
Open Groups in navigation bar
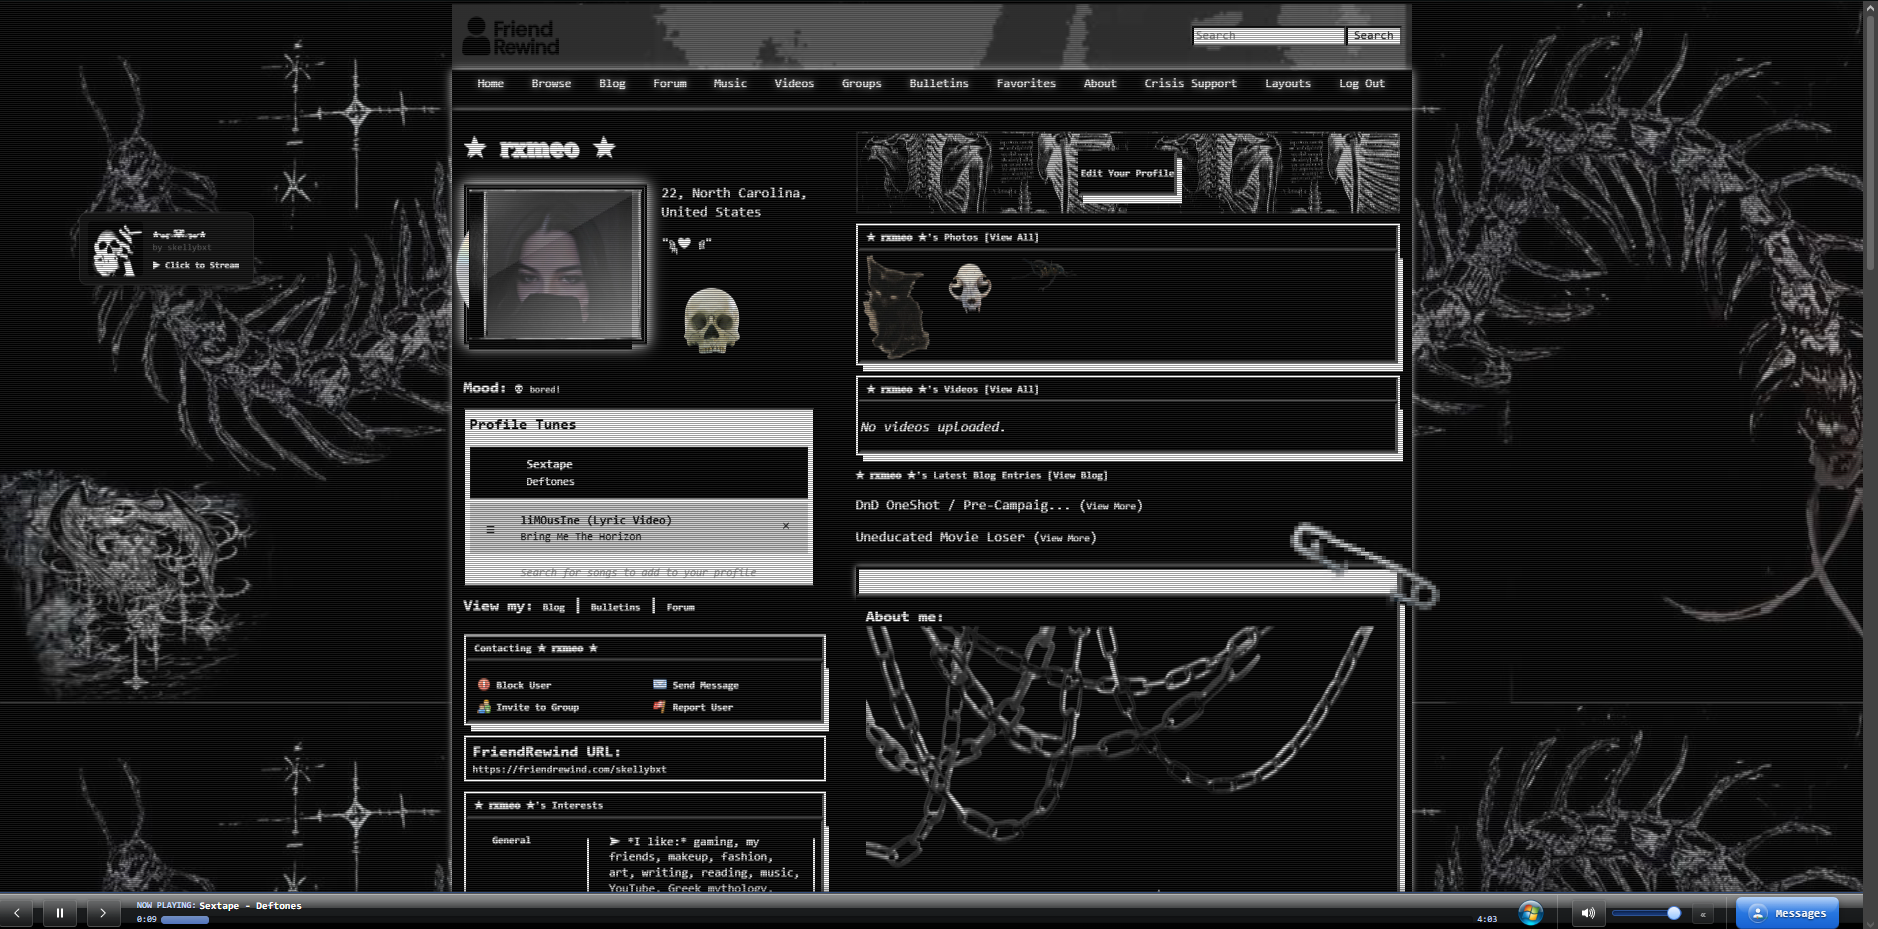861,84
